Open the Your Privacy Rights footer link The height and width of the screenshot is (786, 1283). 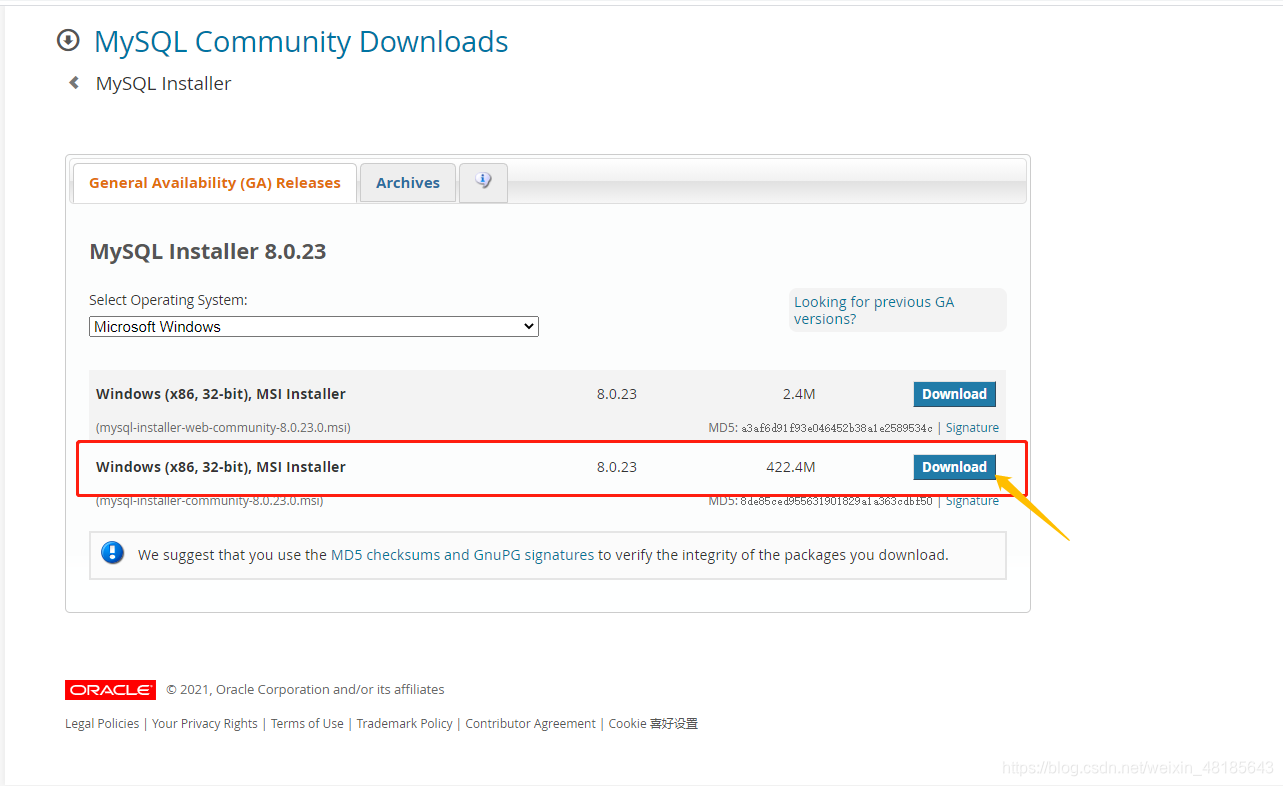[x=205, y=724]
